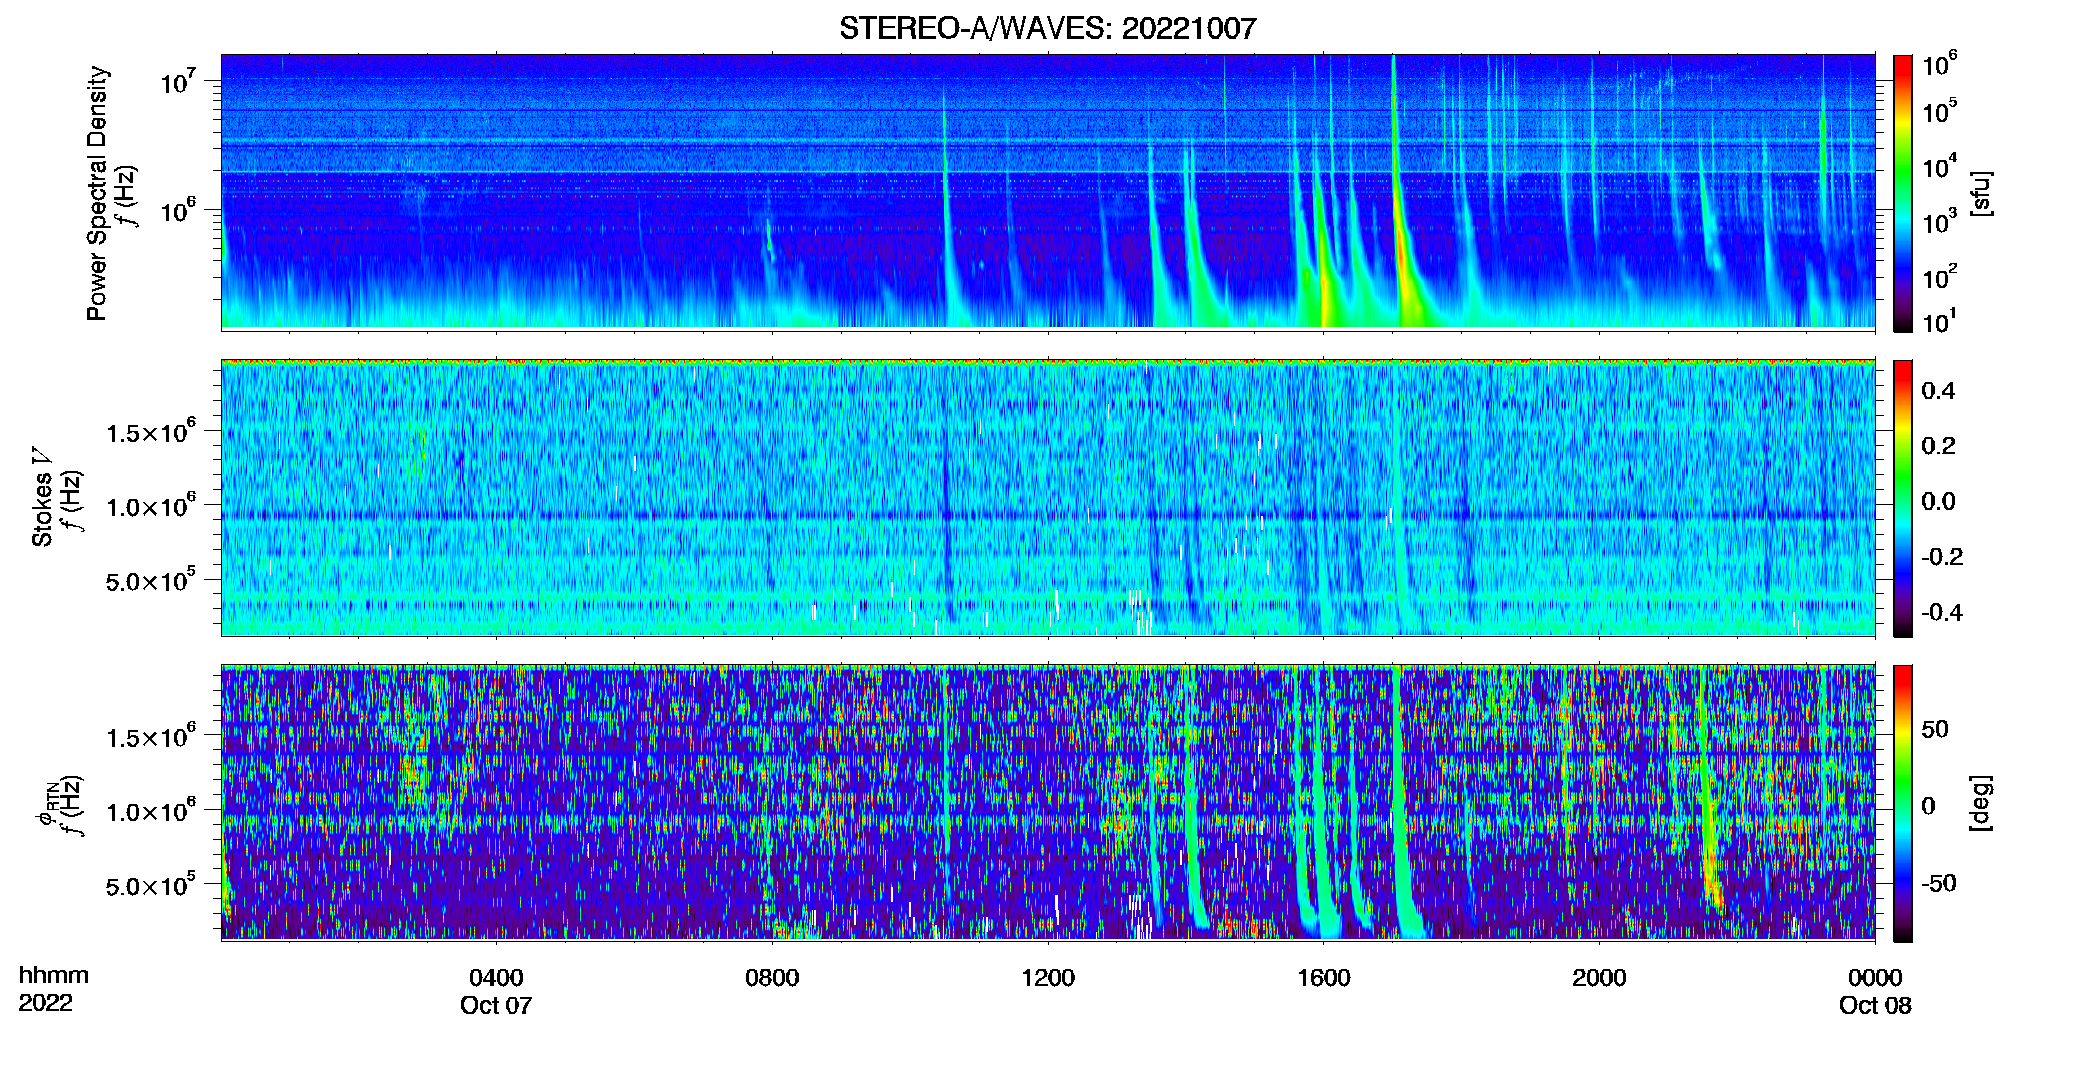
Task: Click the 1600 time axis tick label
Action: point(1324,978)
